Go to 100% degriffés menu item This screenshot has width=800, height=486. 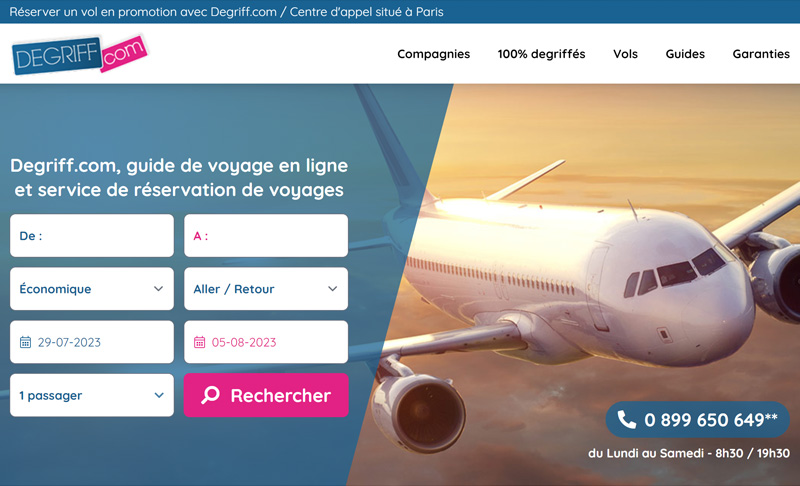pyautogui.click(x=541, y=54)
